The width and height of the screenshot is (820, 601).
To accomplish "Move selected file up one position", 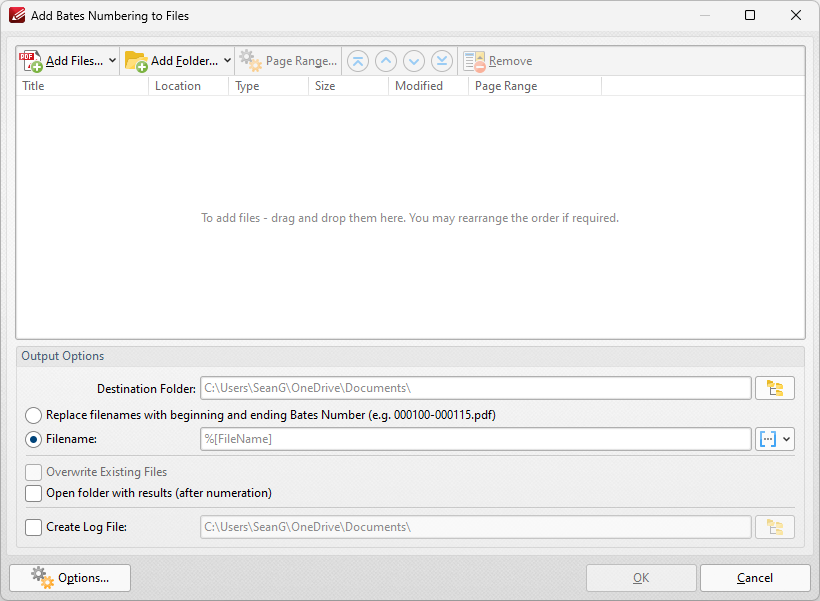I will pos(386,61).
